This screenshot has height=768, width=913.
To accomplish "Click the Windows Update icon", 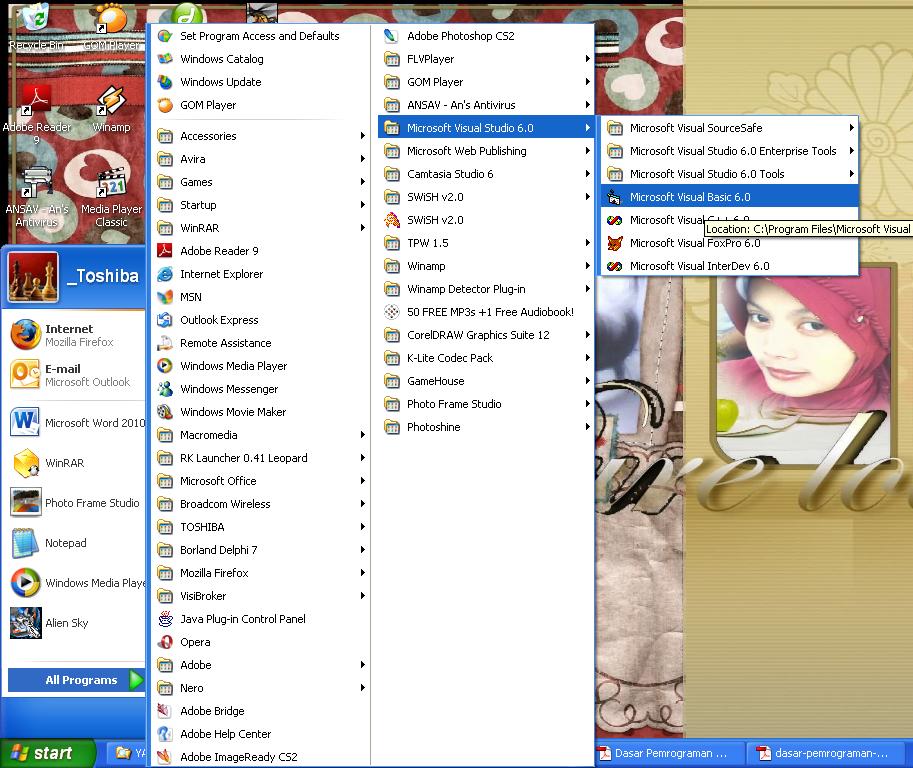I will [165, 82].
